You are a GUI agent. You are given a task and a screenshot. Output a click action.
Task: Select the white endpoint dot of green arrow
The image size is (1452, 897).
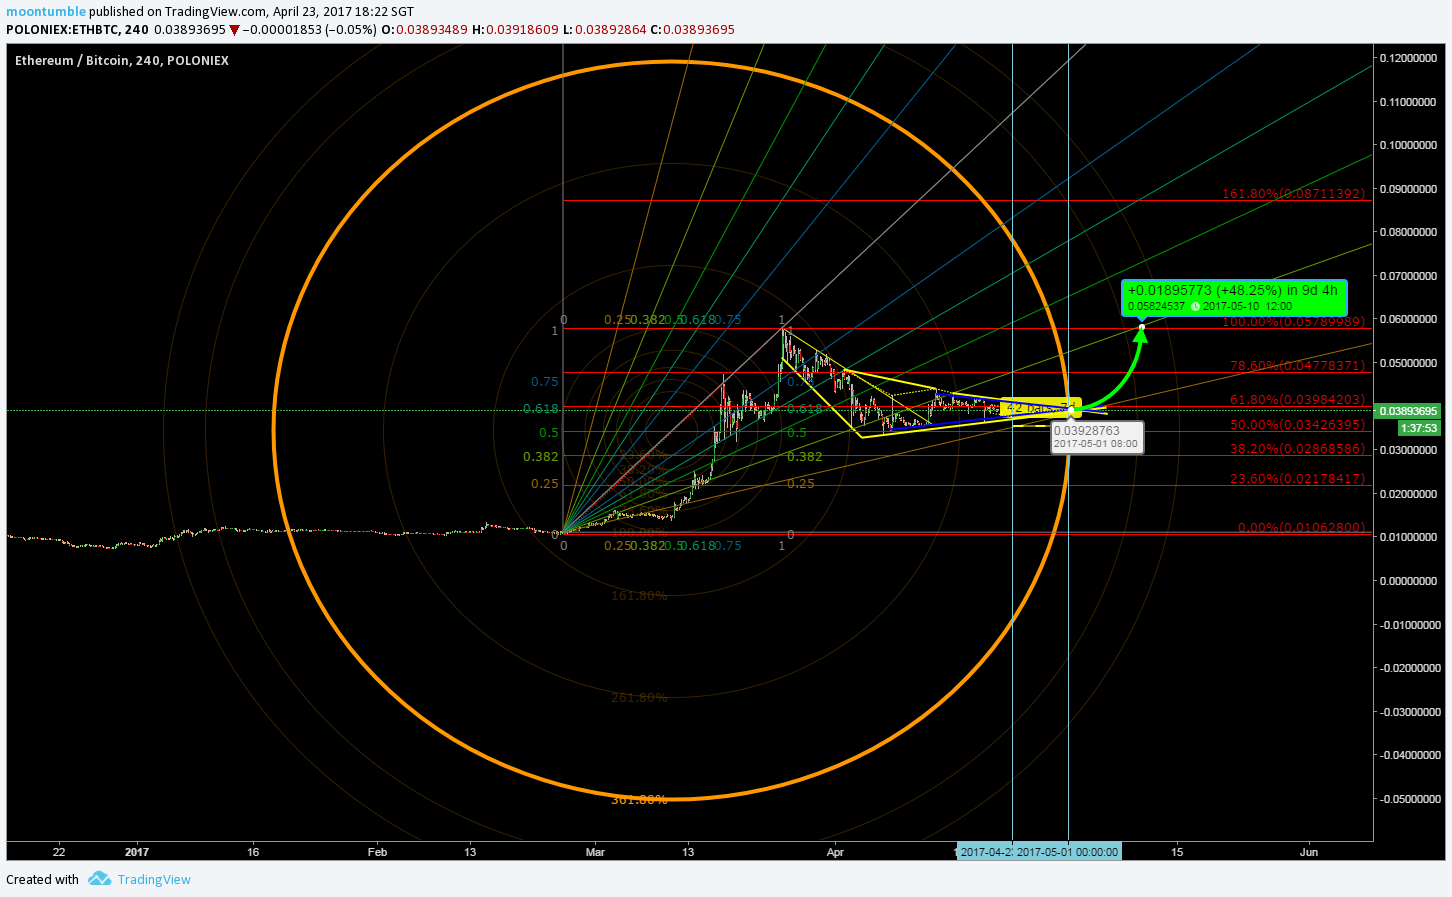[1142, 327]
